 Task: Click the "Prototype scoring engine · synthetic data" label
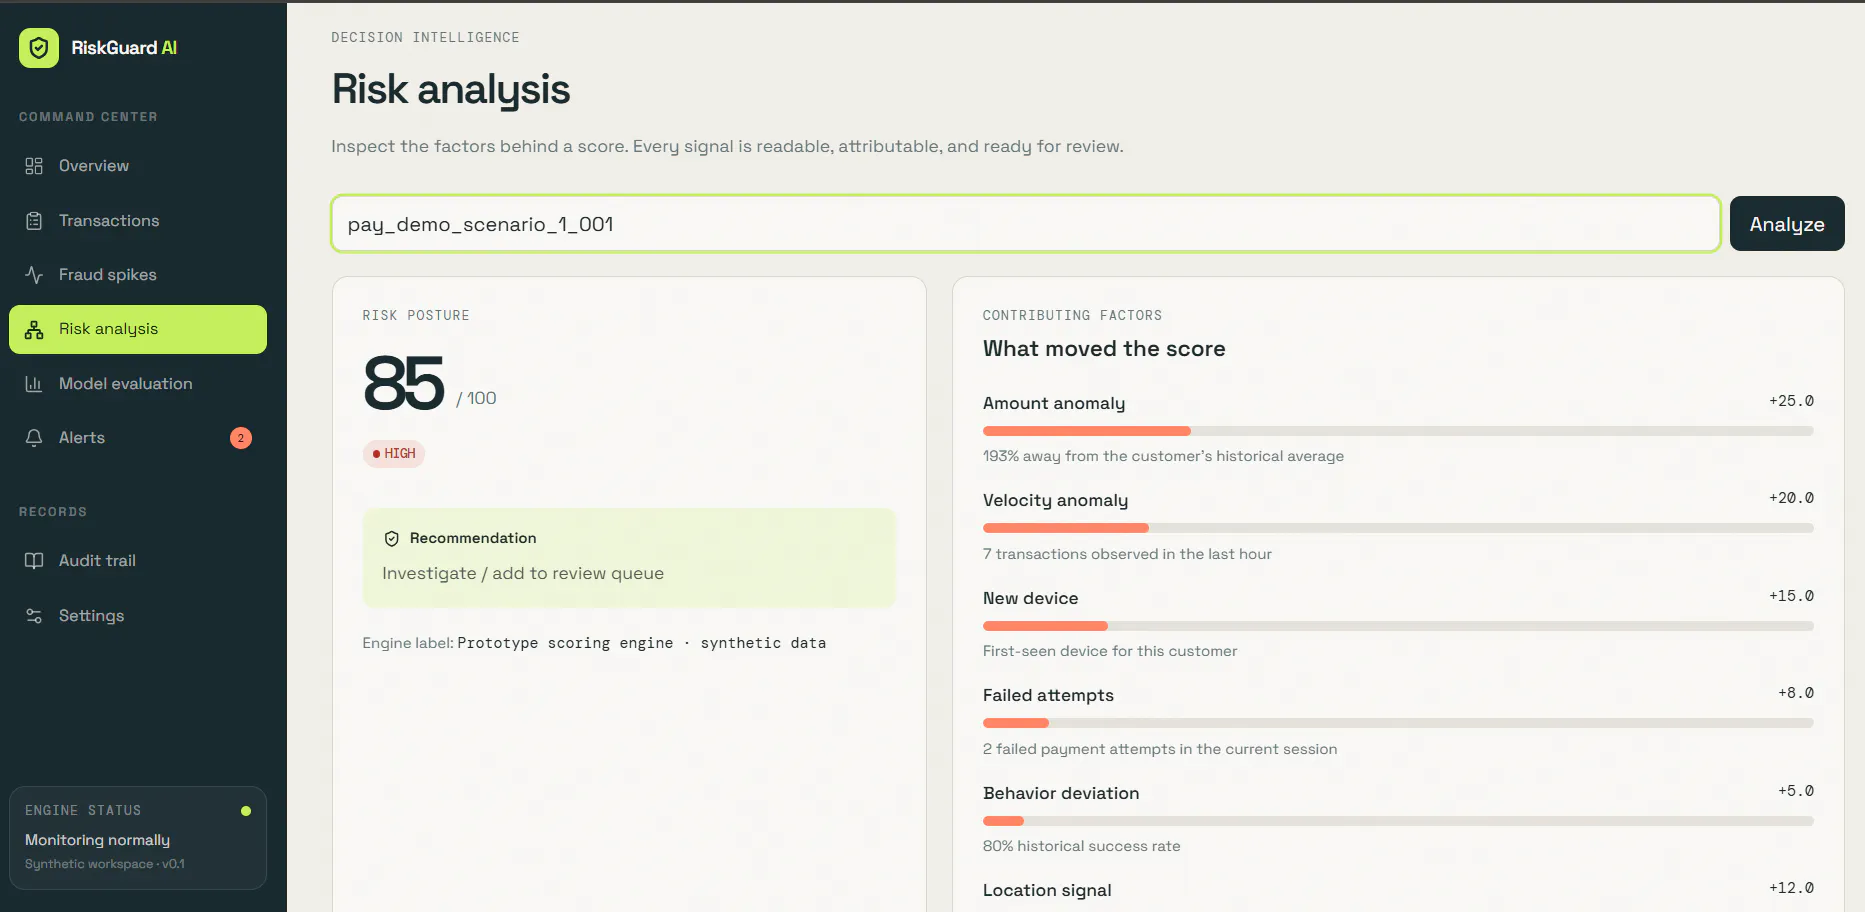tap(642, 643)
